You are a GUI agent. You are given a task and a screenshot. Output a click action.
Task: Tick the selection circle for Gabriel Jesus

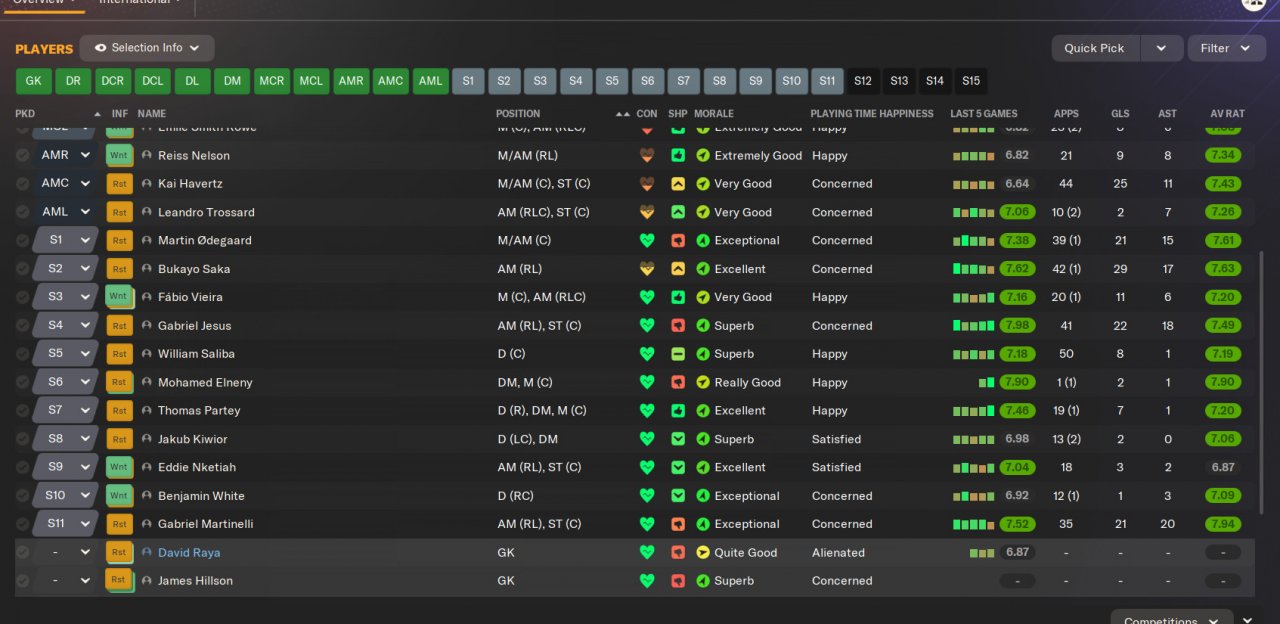pyautogui.click(x=23, y=326)
